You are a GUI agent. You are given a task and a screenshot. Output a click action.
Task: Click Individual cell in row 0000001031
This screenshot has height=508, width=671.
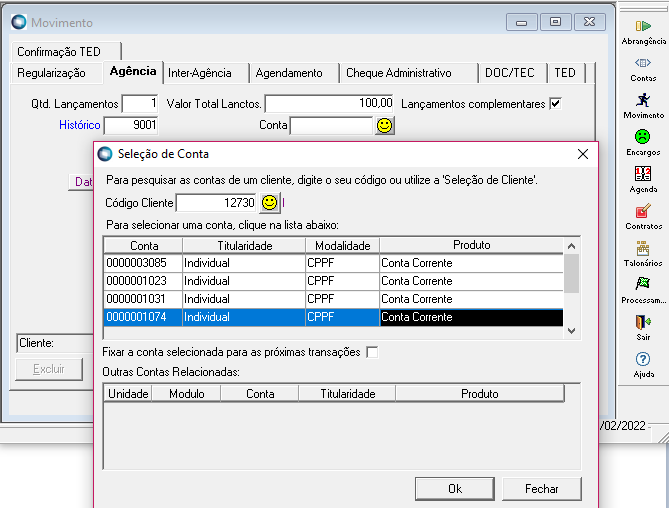[x=244, y=299]
